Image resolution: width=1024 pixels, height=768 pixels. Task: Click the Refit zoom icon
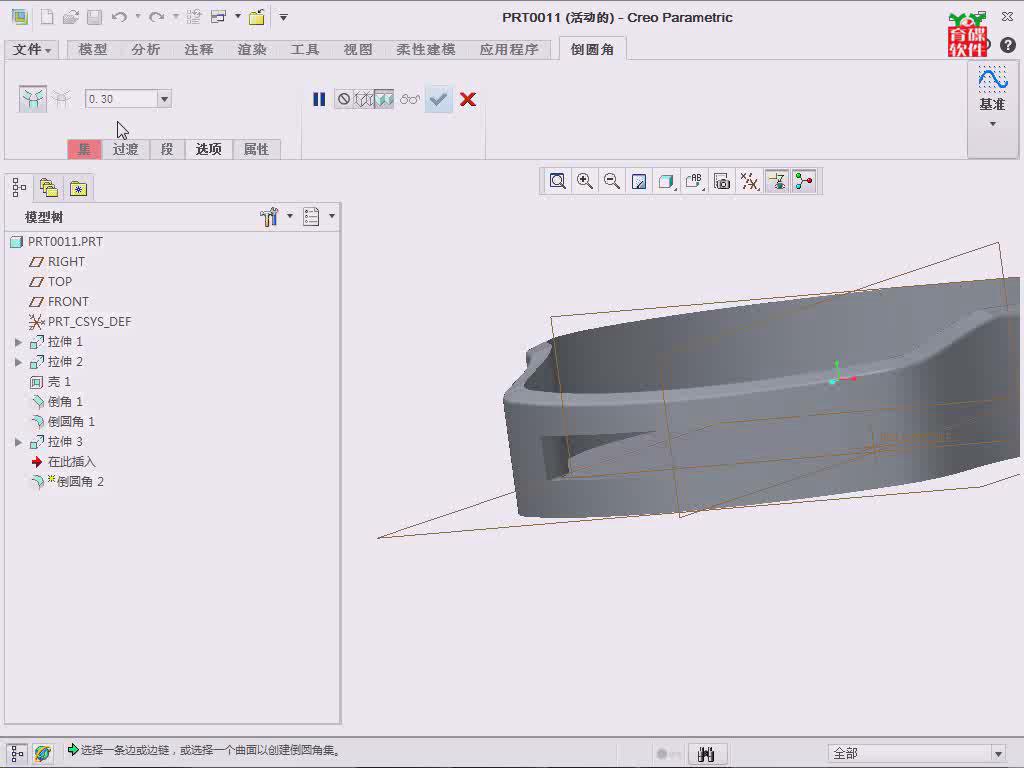pos(558,181)
